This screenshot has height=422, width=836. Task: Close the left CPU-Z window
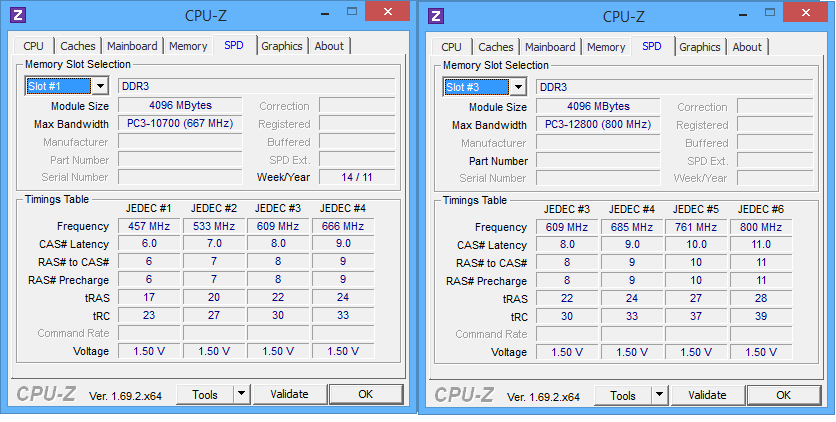pos(388,11)
